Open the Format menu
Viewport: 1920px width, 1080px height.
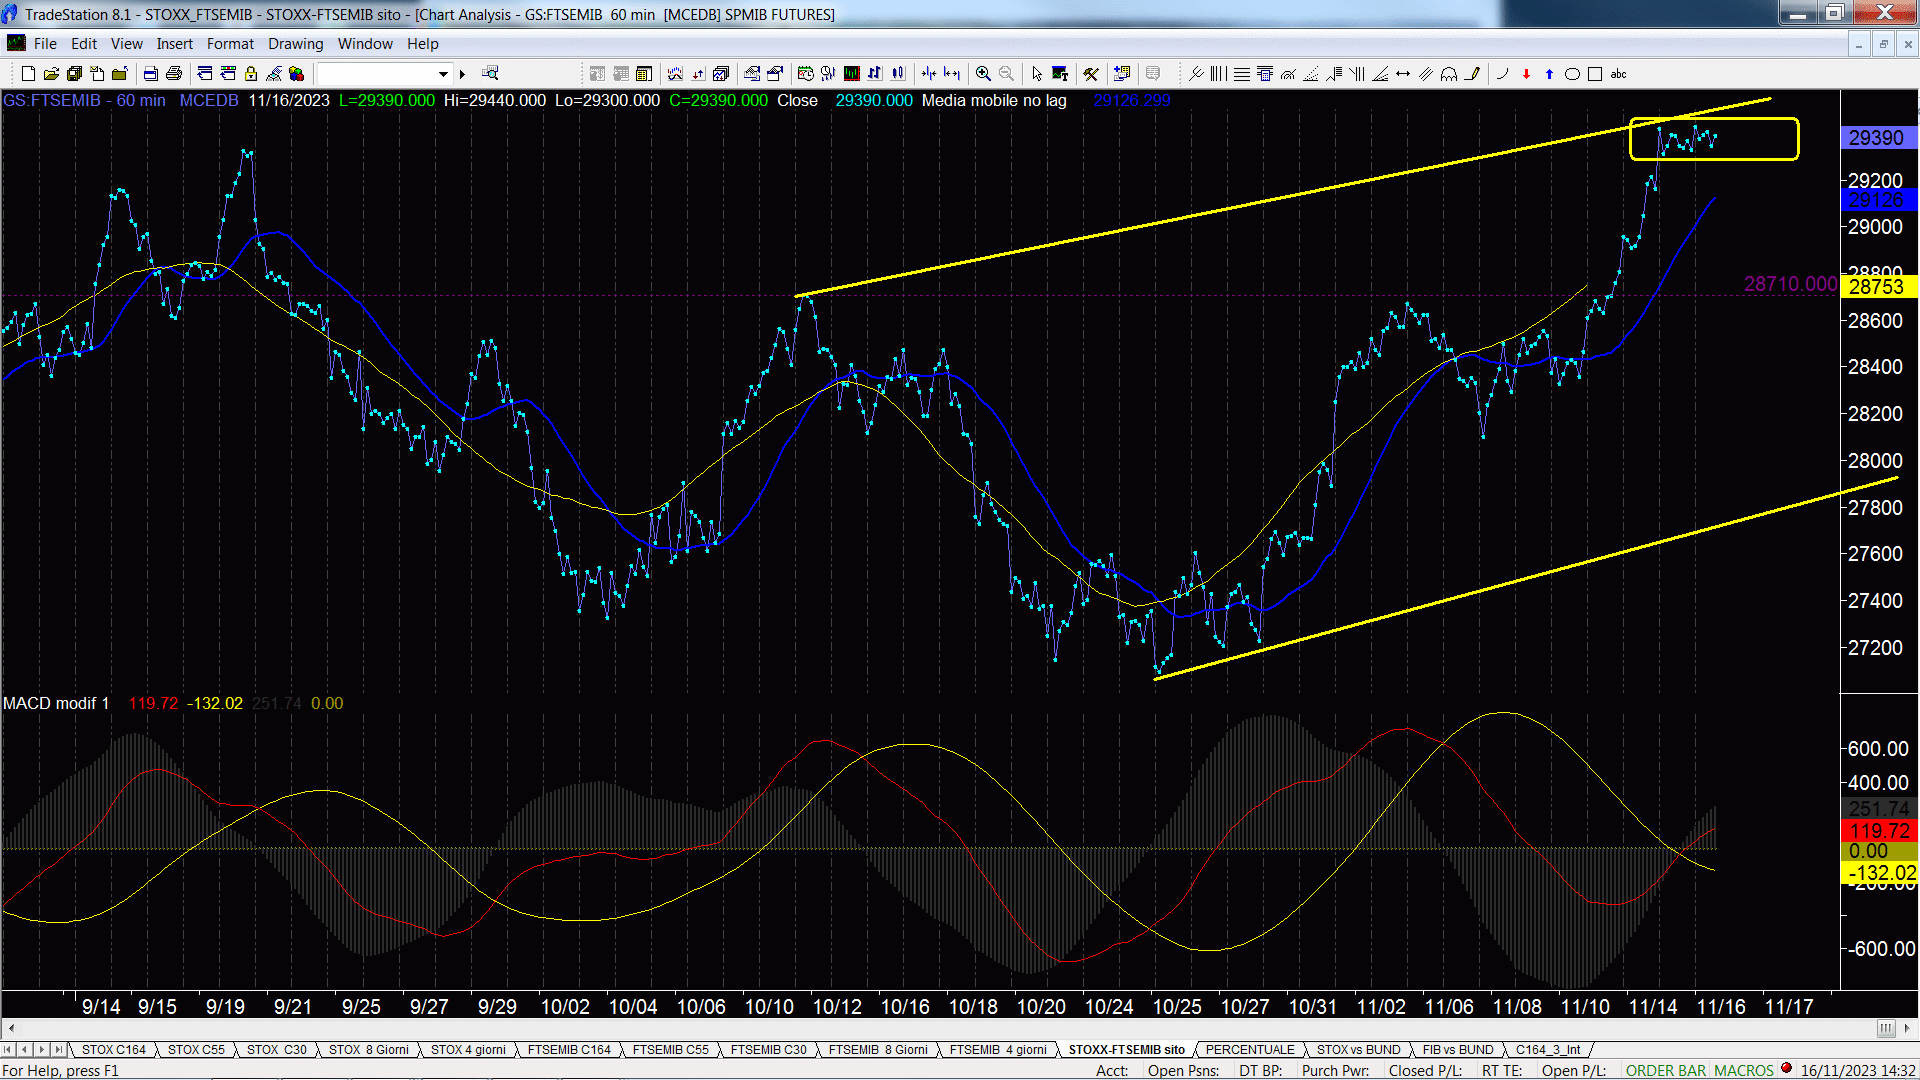[230, 44]
